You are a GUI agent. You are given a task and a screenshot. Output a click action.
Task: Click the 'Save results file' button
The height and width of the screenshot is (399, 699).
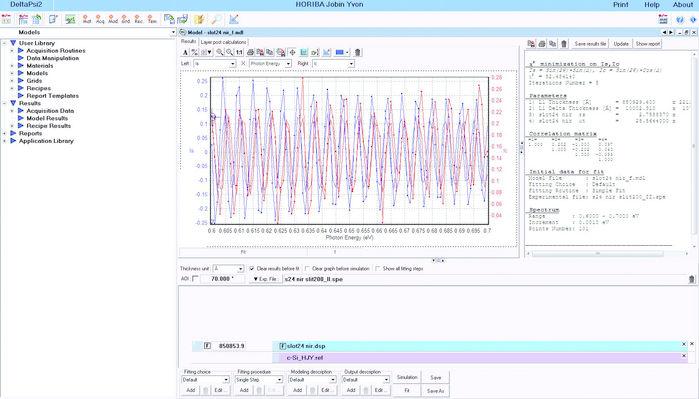590,44
